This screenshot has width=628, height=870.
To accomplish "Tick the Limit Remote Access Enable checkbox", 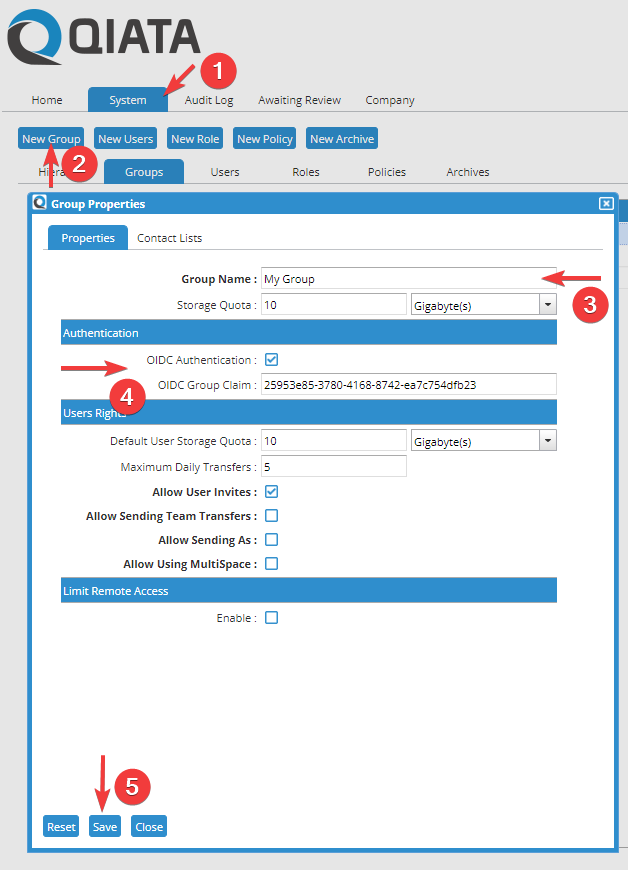I will (x=271, y=618).
